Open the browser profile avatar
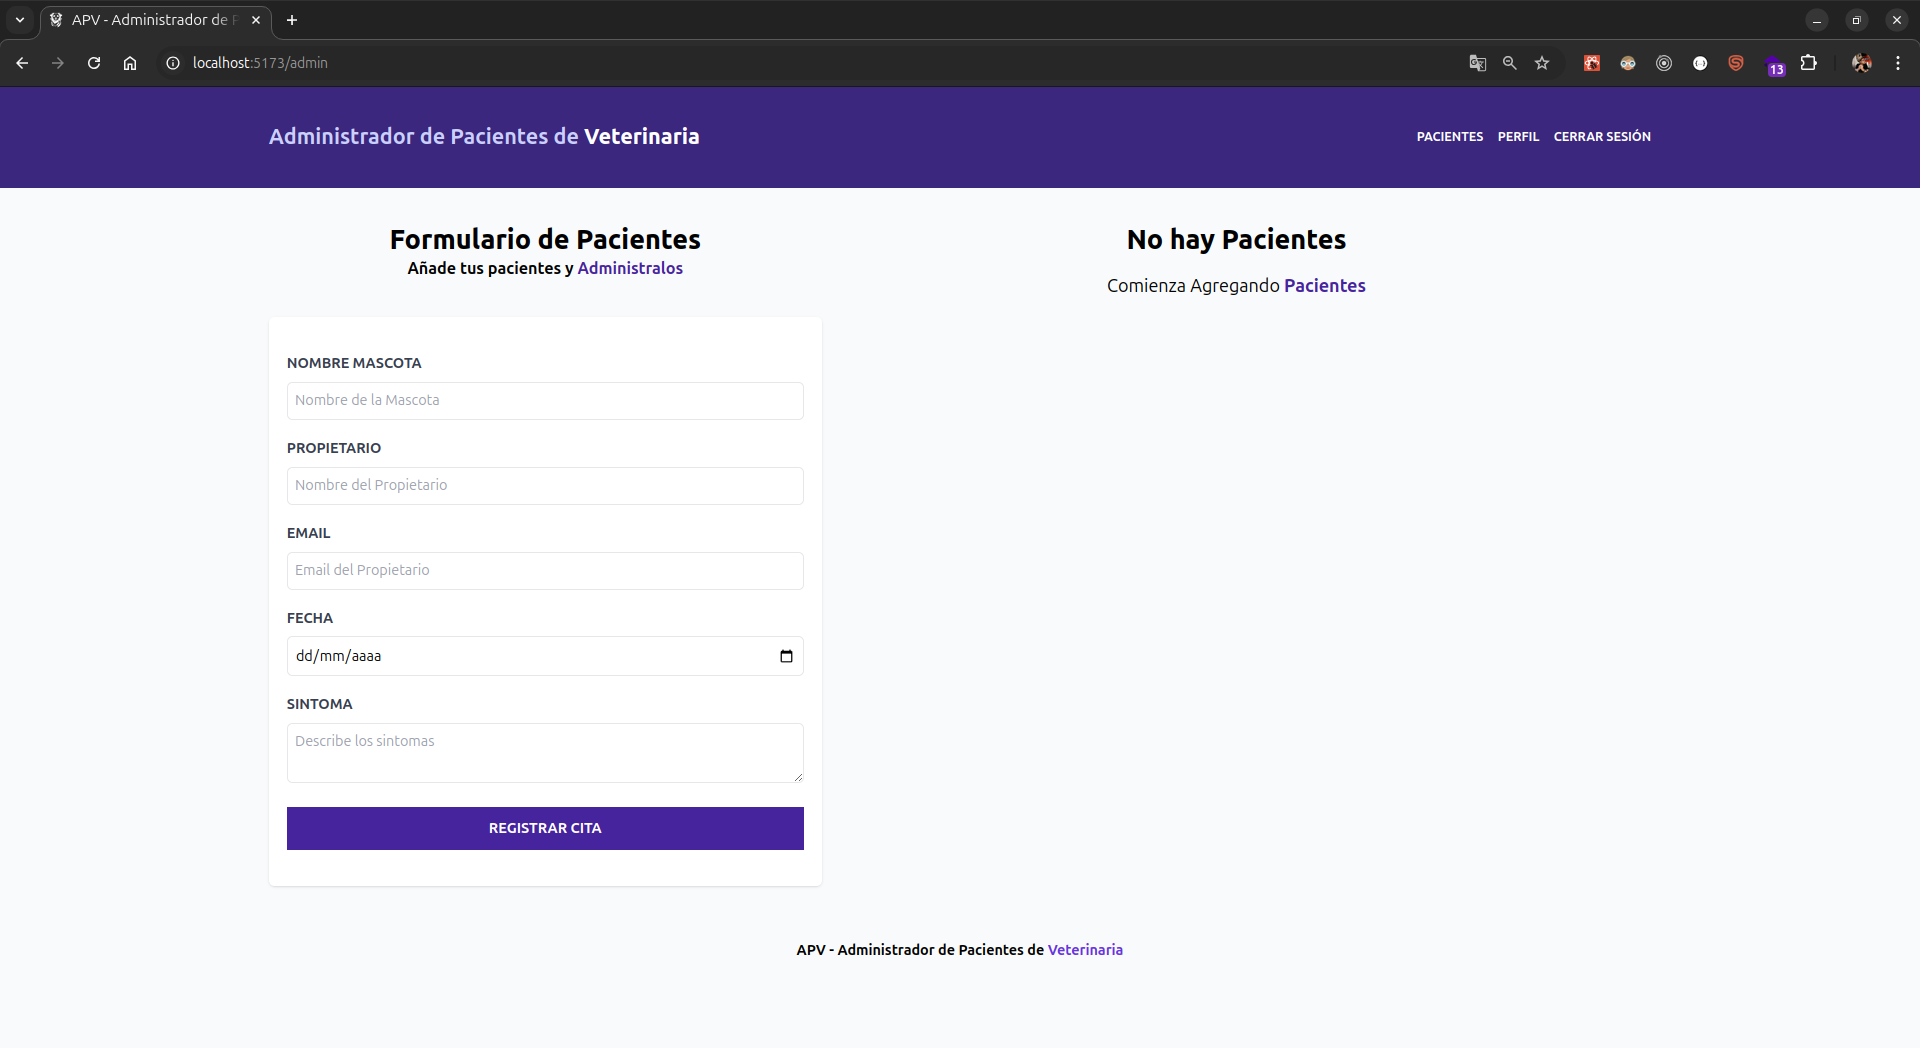The width and height of the screenshot is (1920, 1048). click(x=1862, y=62)
